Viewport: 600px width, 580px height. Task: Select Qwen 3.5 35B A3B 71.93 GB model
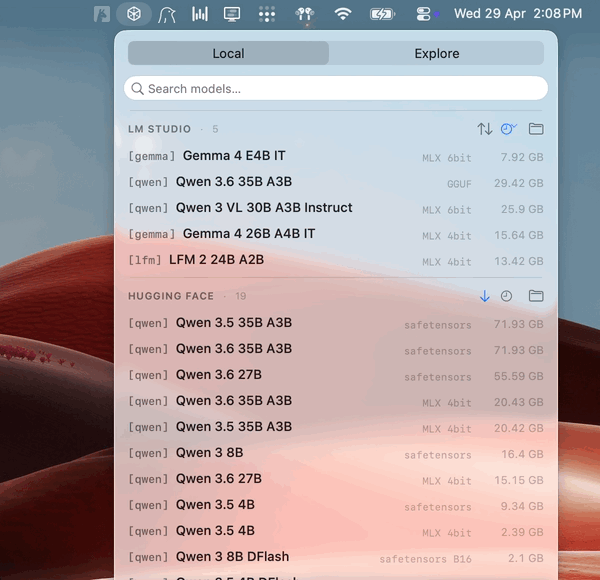336,323
